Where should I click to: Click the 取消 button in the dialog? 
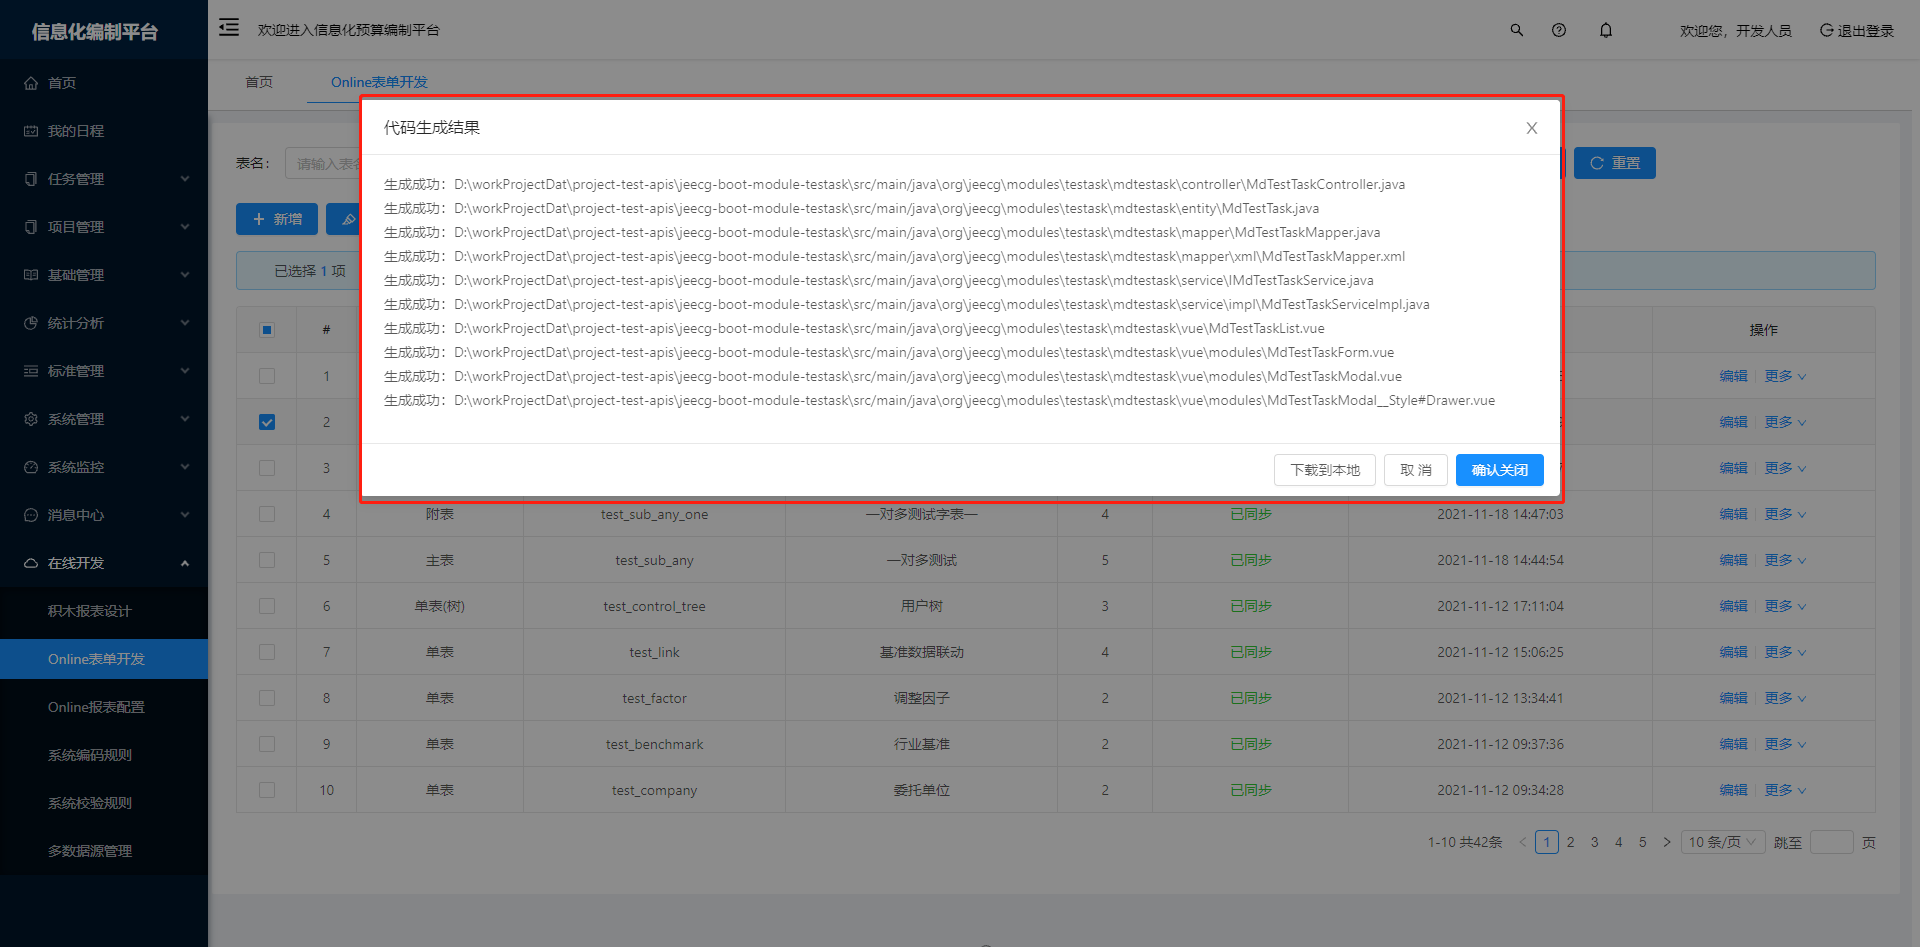click(1416, 470)
